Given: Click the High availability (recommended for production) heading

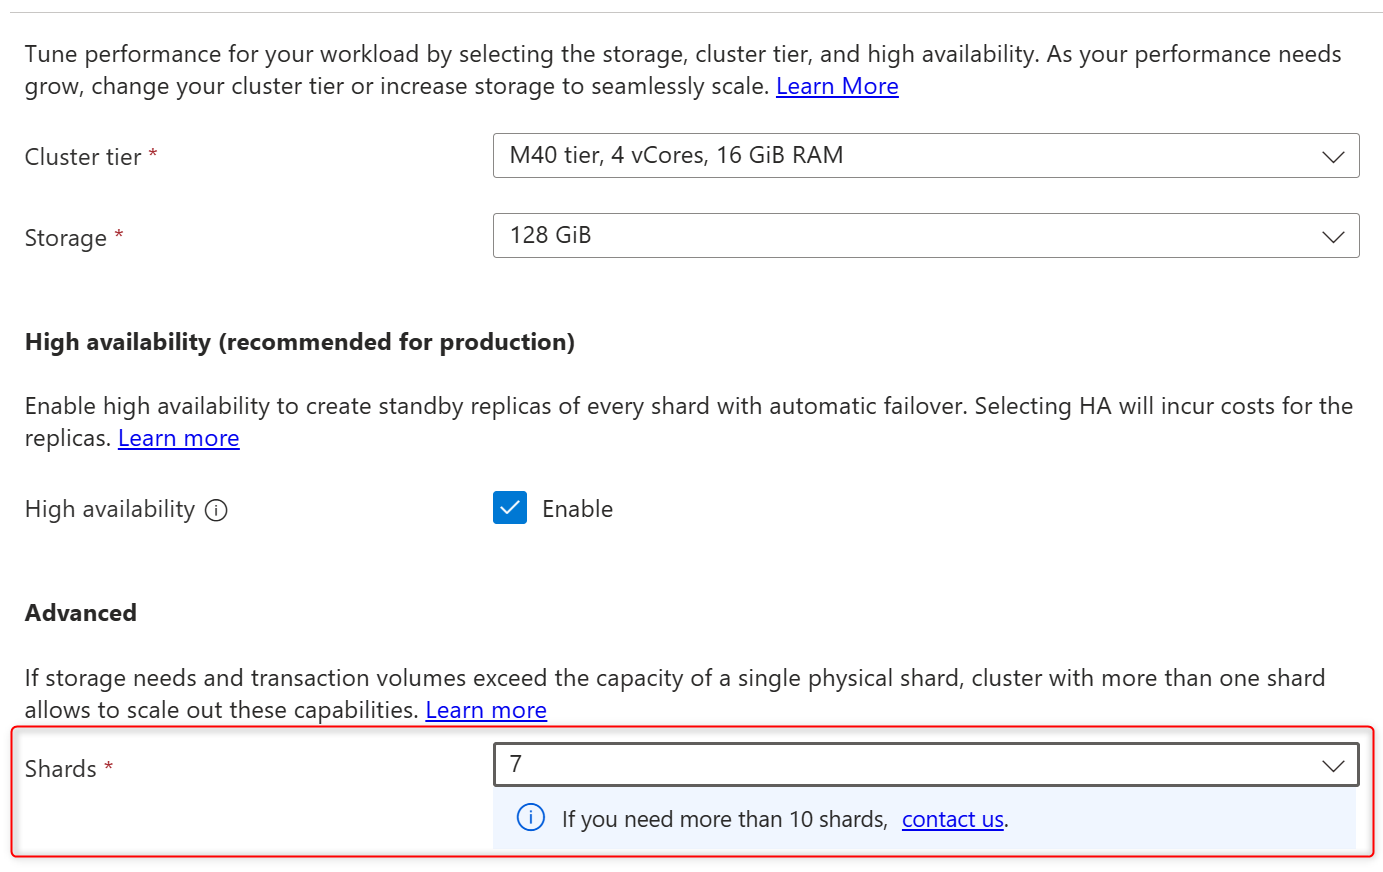Looking at the screenshot, I should (300, 342).
